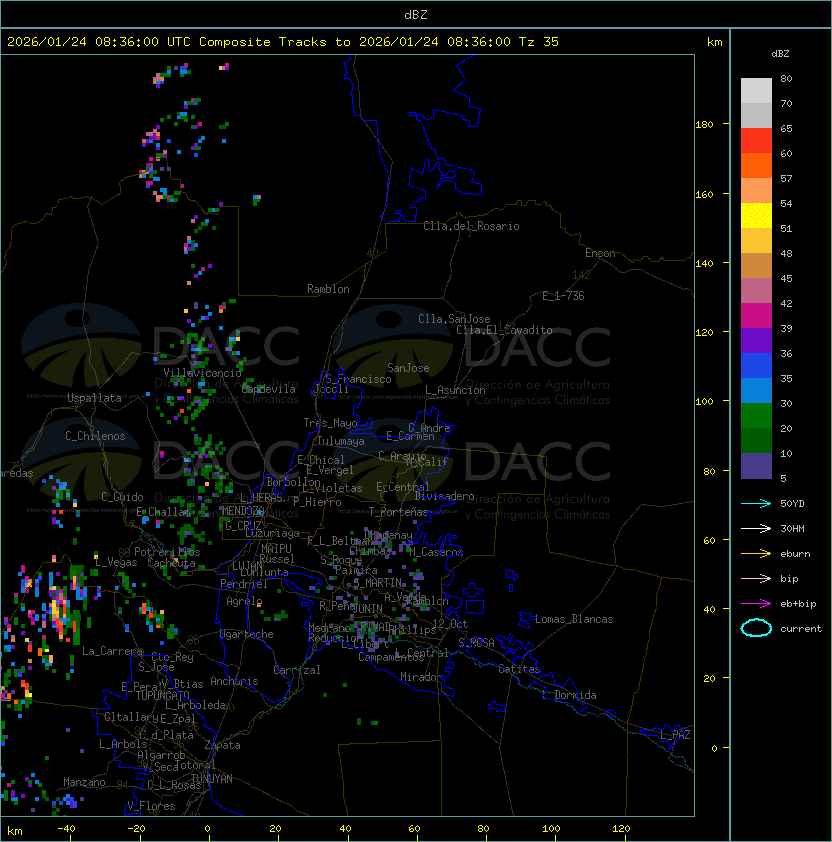Choose the royal blue swatch above 35
Viewport: 832px width, 842px height.
pos(756,366)
